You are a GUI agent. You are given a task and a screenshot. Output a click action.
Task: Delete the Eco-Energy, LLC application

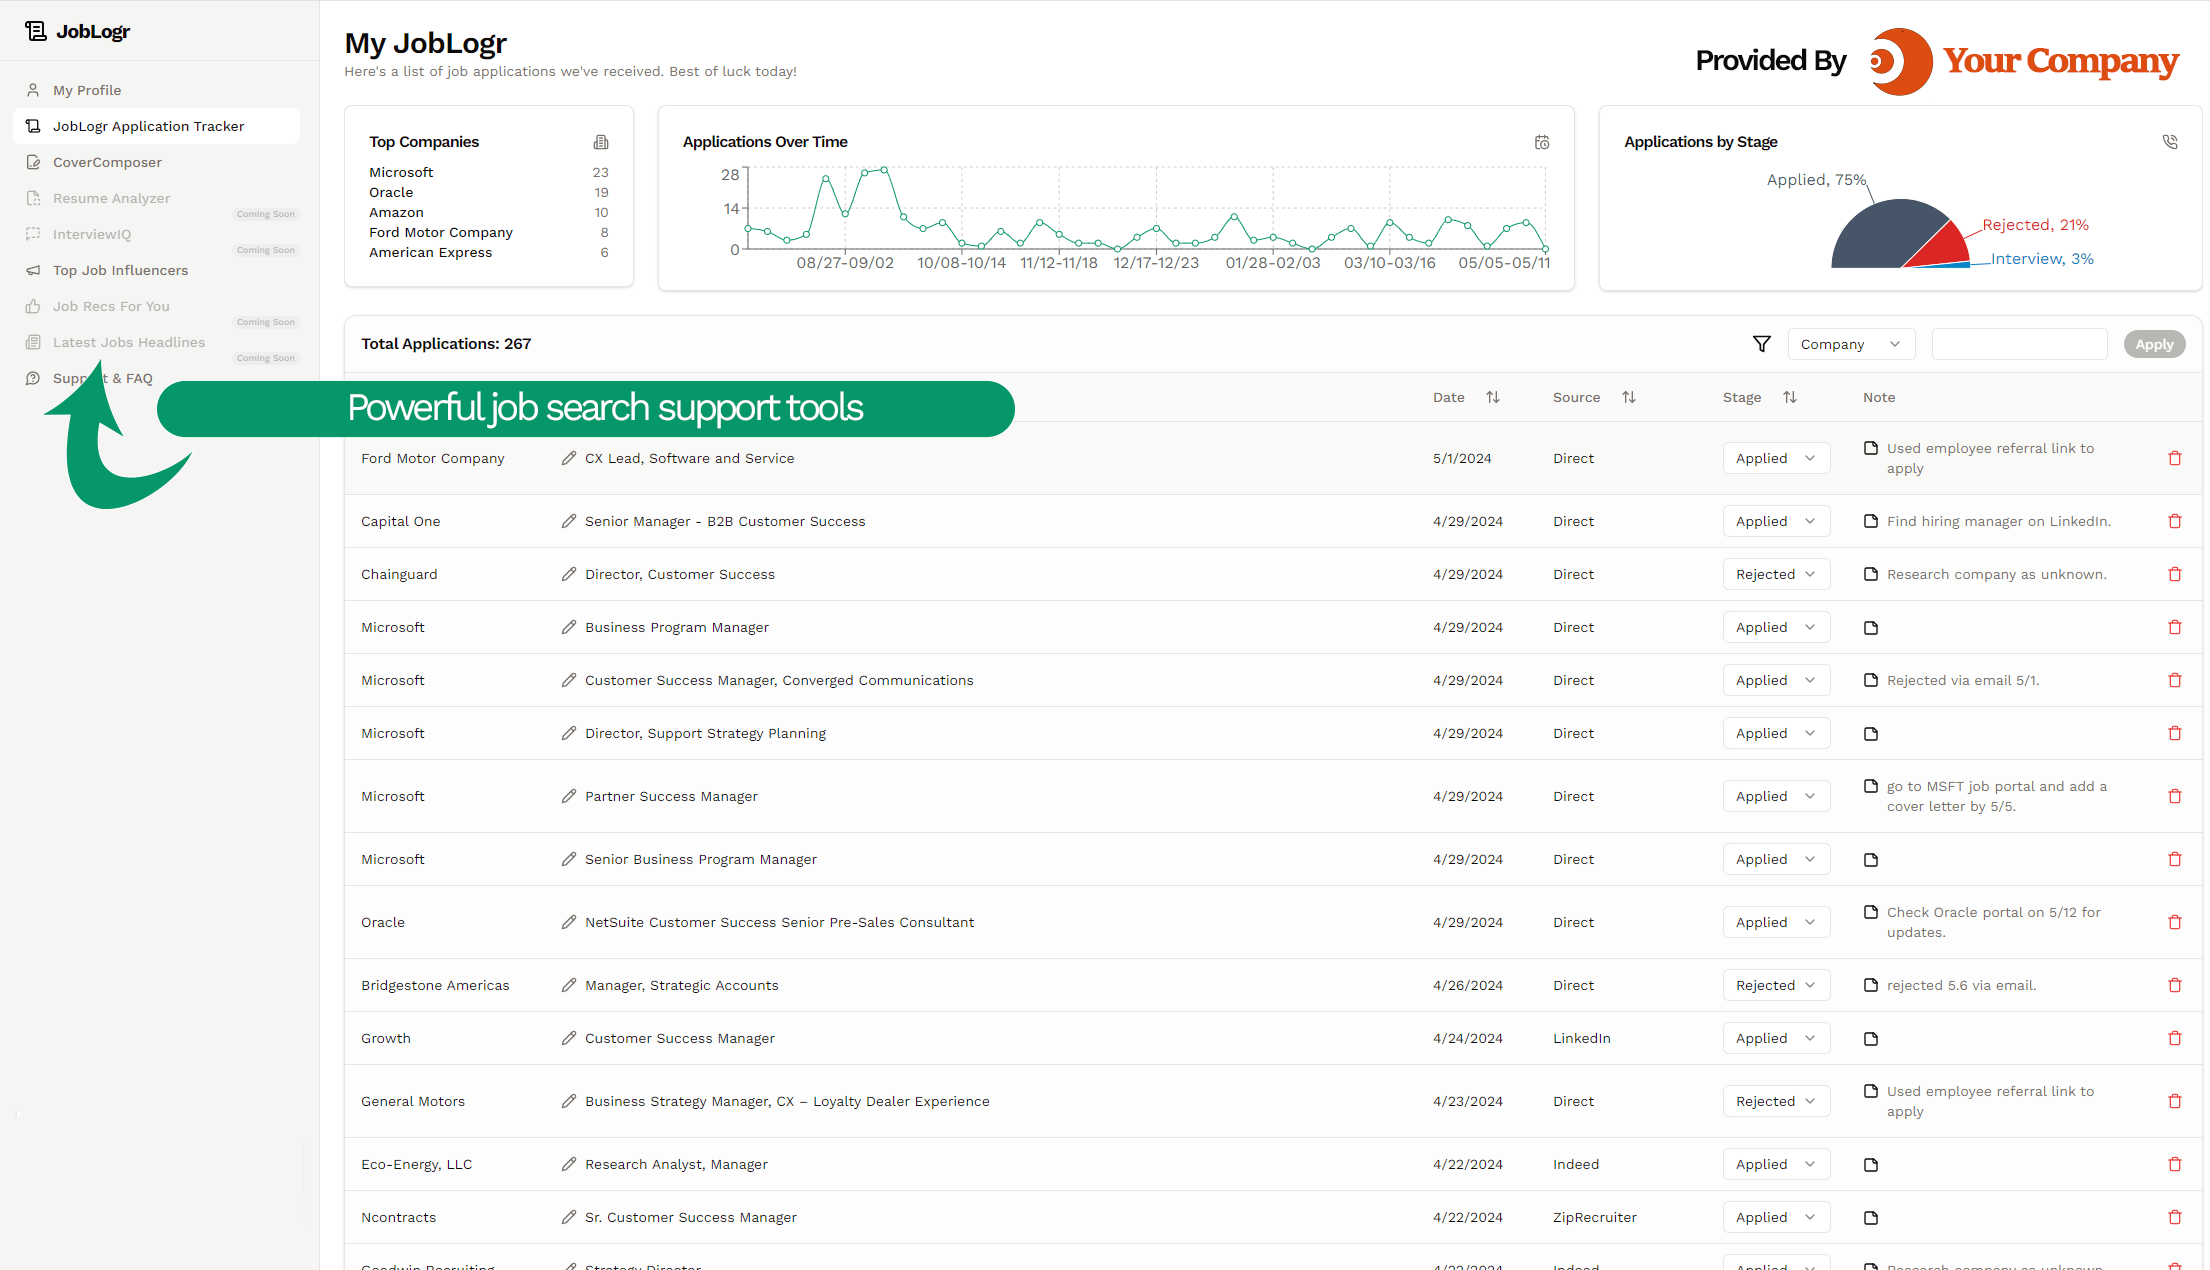(x=2175, y=1164)
